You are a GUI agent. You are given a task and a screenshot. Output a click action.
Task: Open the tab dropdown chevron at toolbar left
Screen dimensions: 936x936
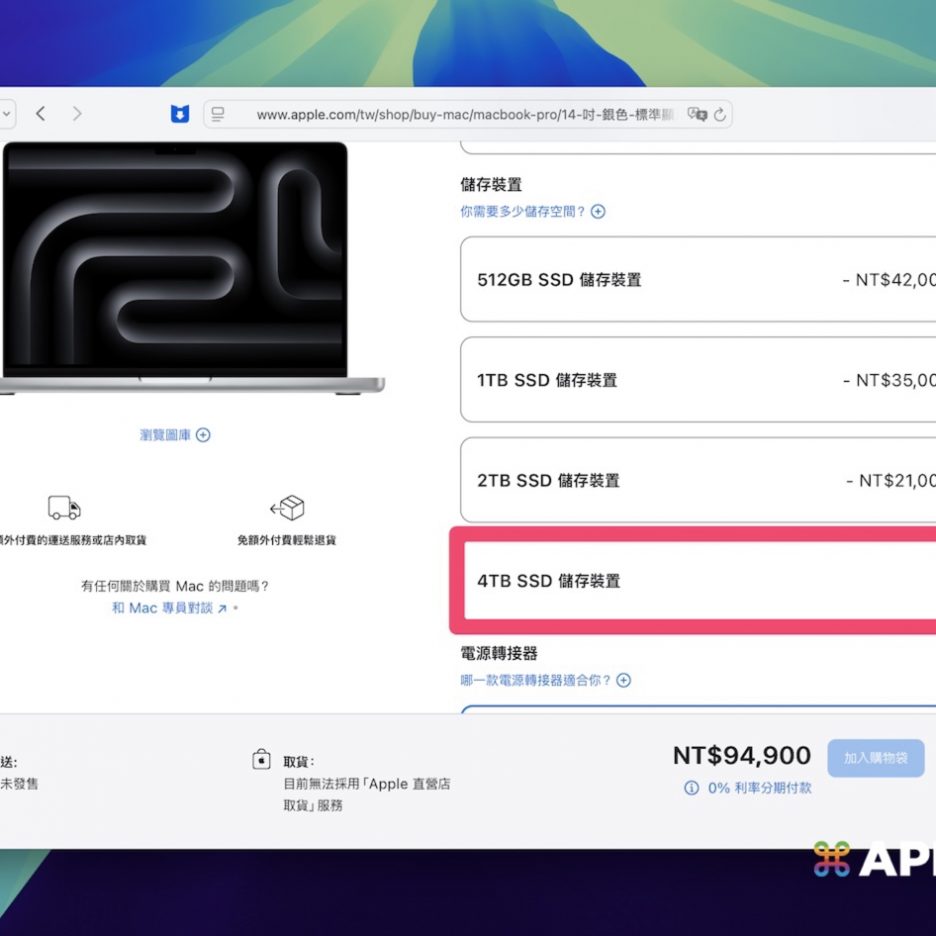point(6,114)
